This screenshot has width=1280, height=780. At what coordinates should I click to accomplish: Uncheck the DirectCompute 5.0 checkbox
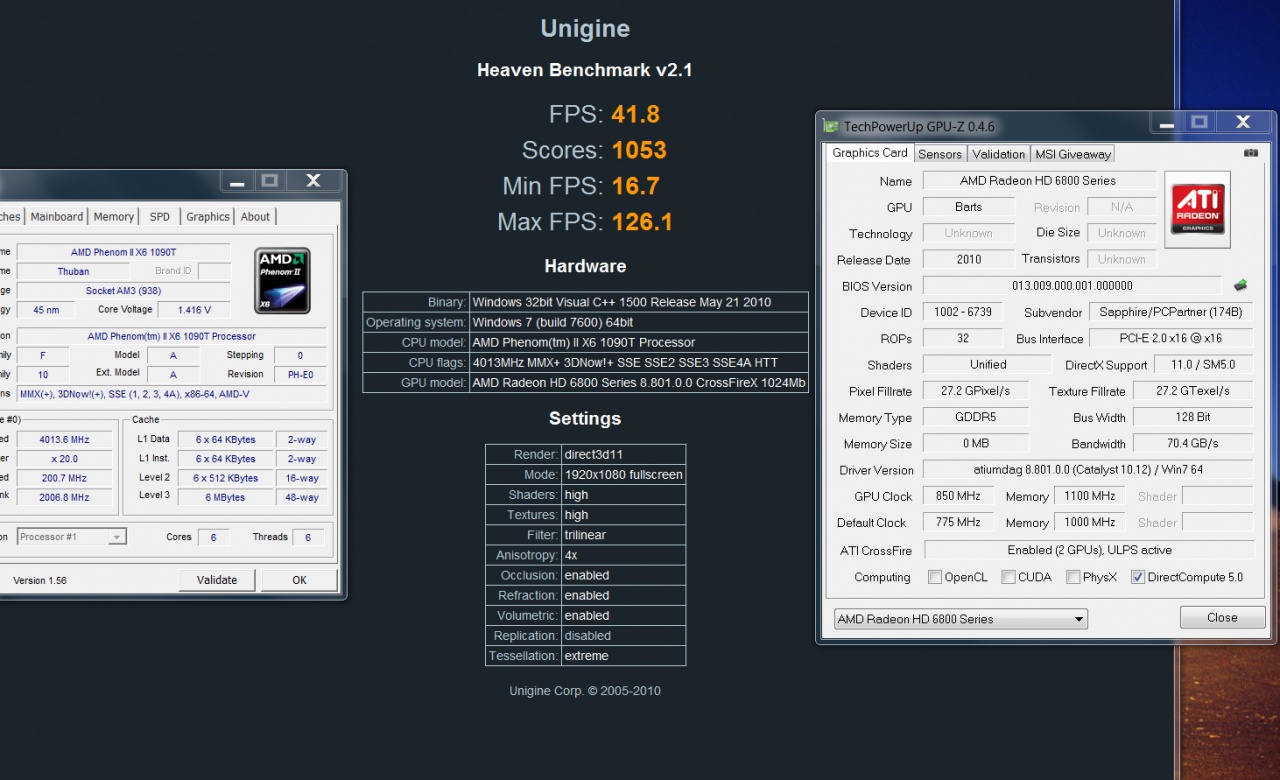(x=1138, y=577)
